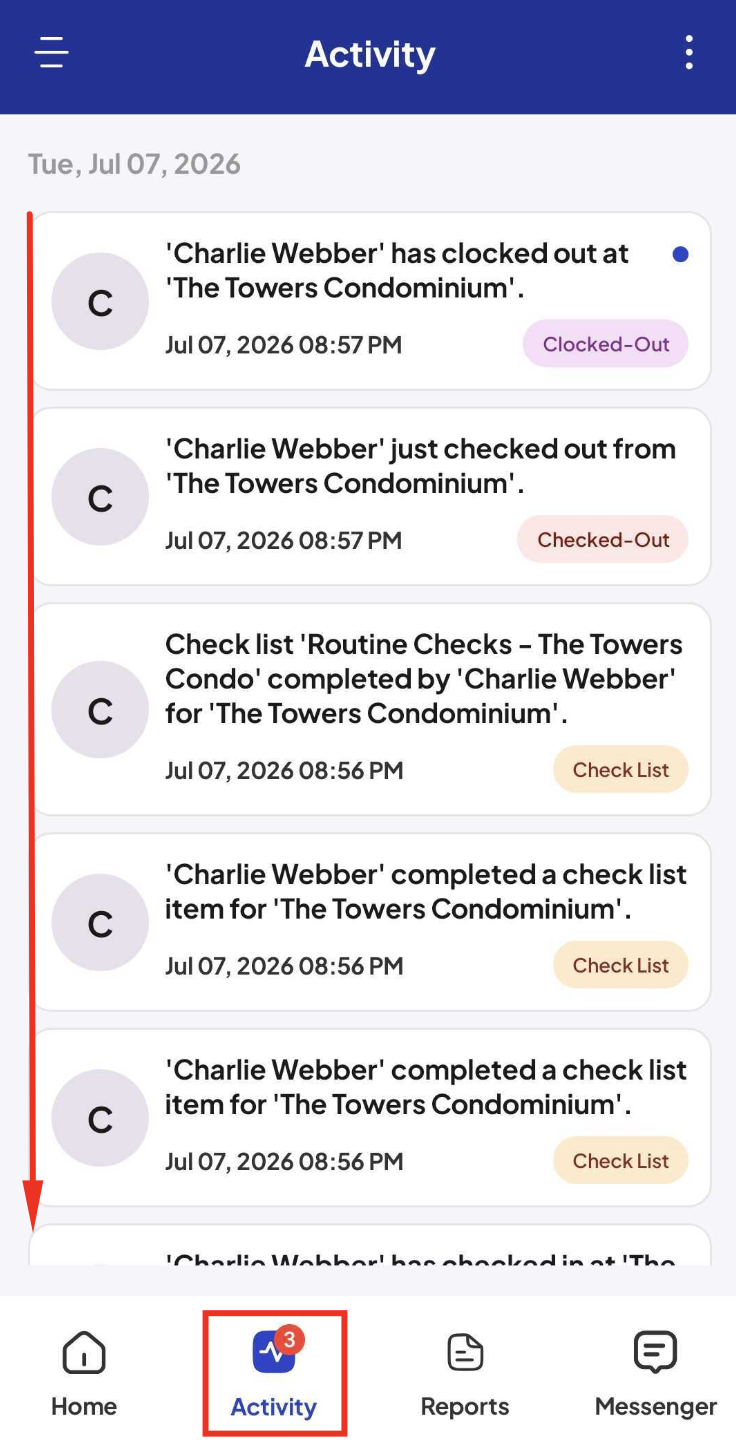Open 'just checked out' activity card

pyautogui.click(x=370, y=497)
